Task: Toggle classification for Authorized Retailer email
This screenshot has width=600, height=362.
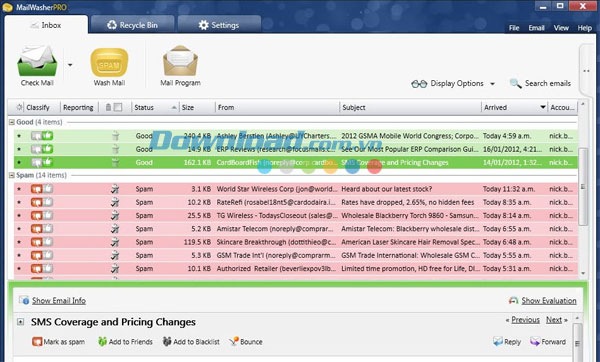Action: point(42,269)
